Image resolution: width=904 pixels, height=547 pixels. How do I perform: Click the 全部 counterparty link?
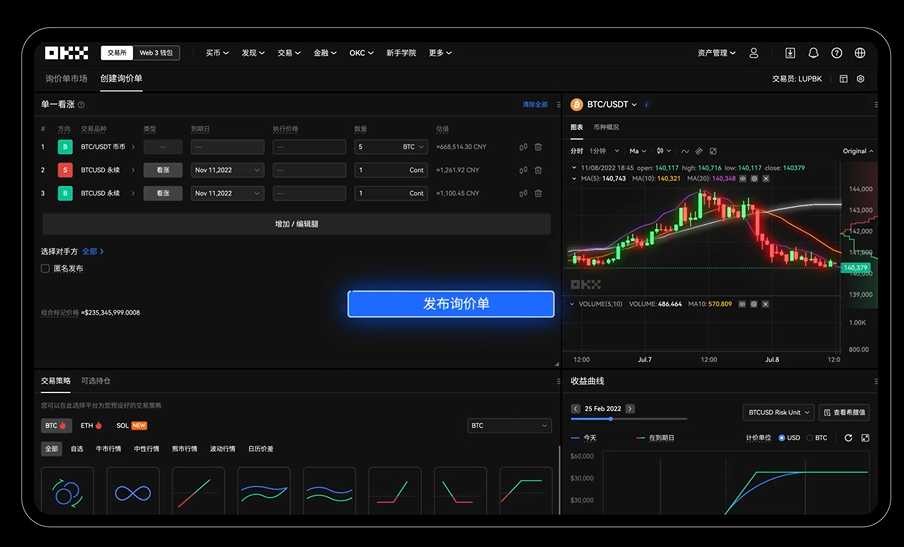coord(93,252)
